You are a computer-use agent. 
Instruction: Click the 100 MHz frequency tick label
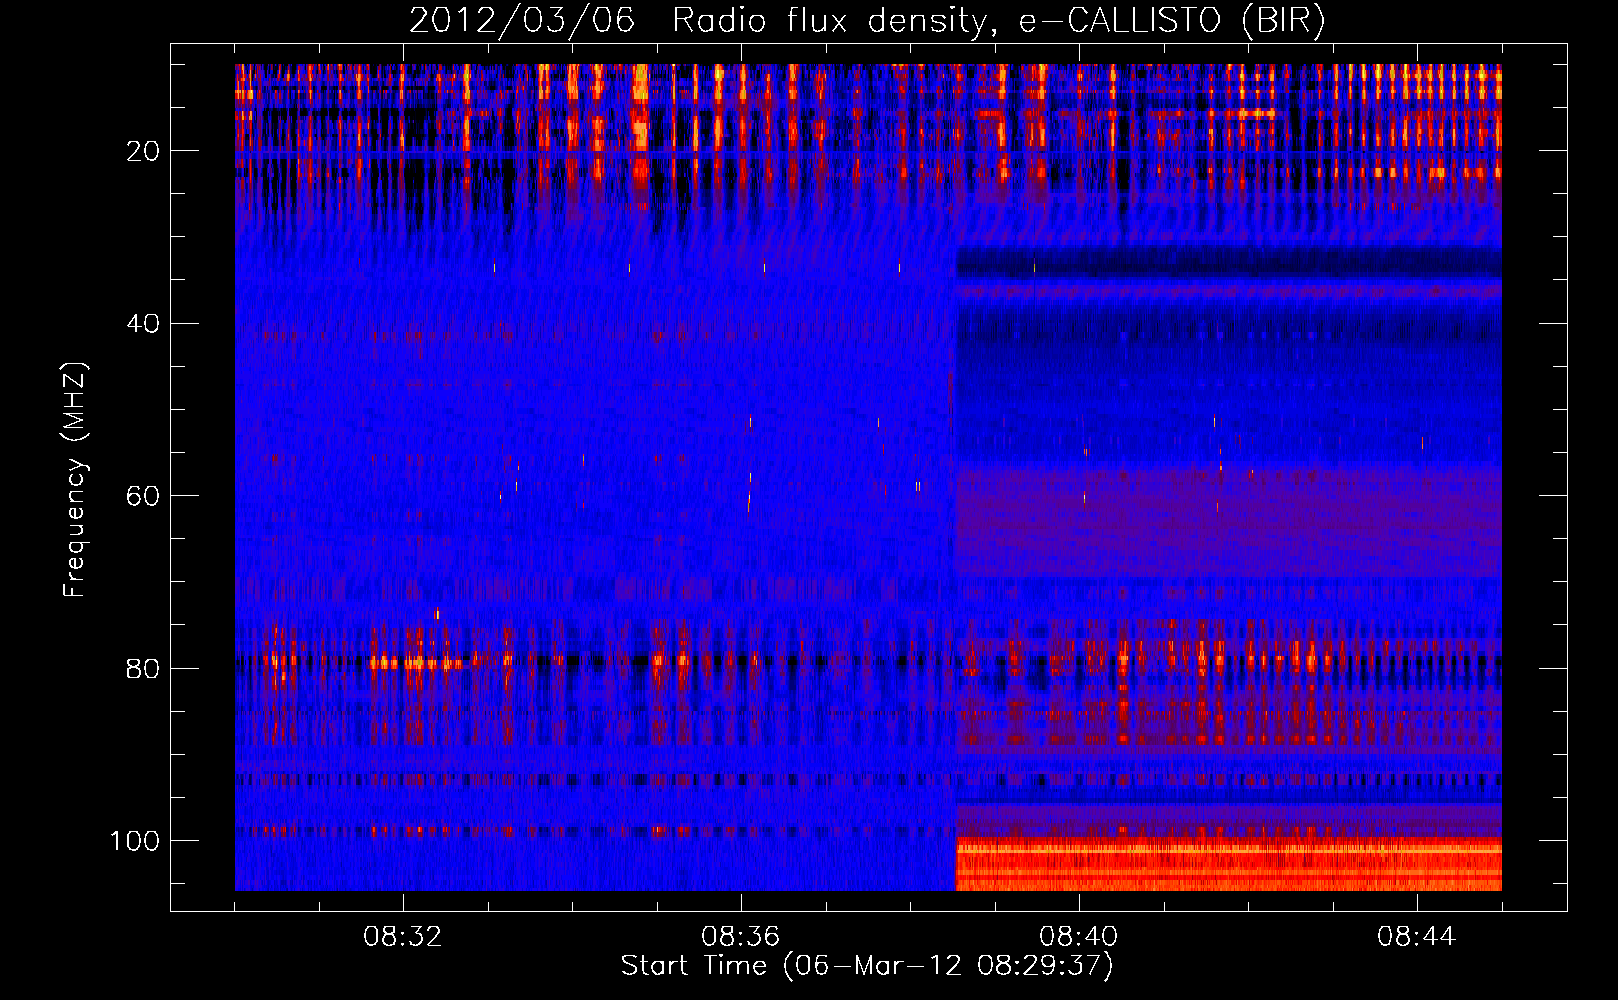pyautogui.click(x=135, y=841)
